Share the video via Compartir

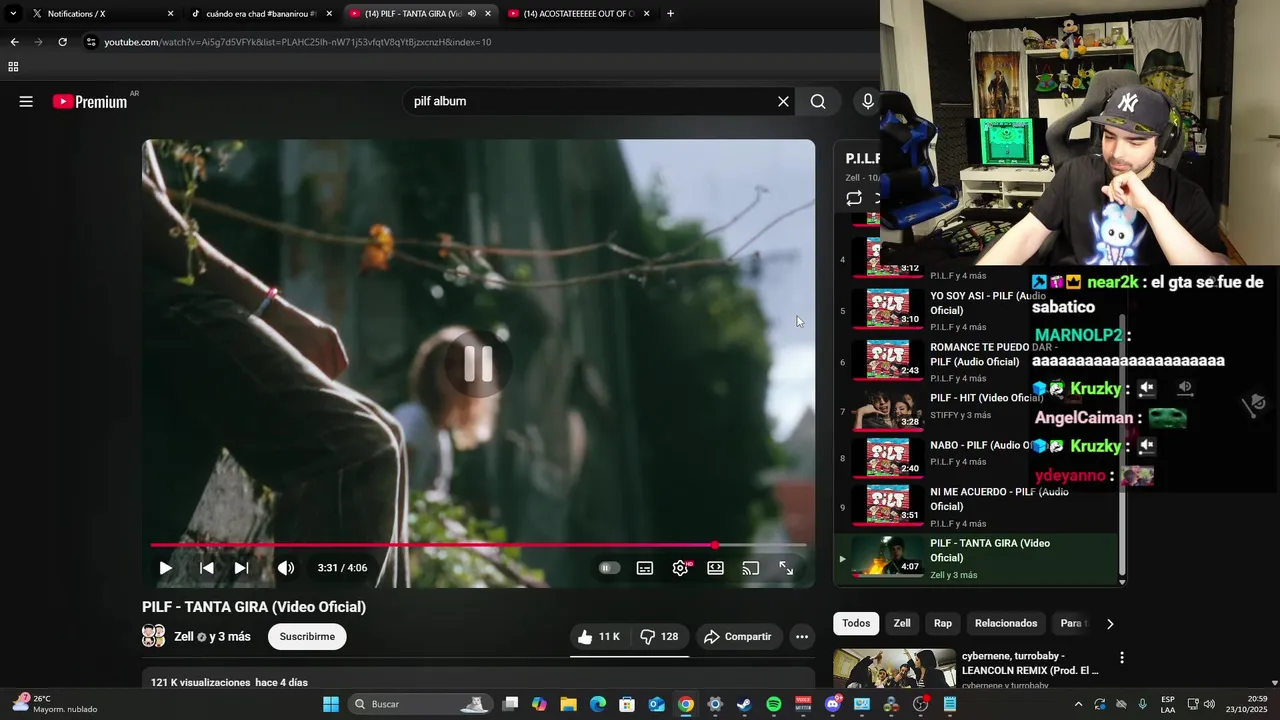738,637
